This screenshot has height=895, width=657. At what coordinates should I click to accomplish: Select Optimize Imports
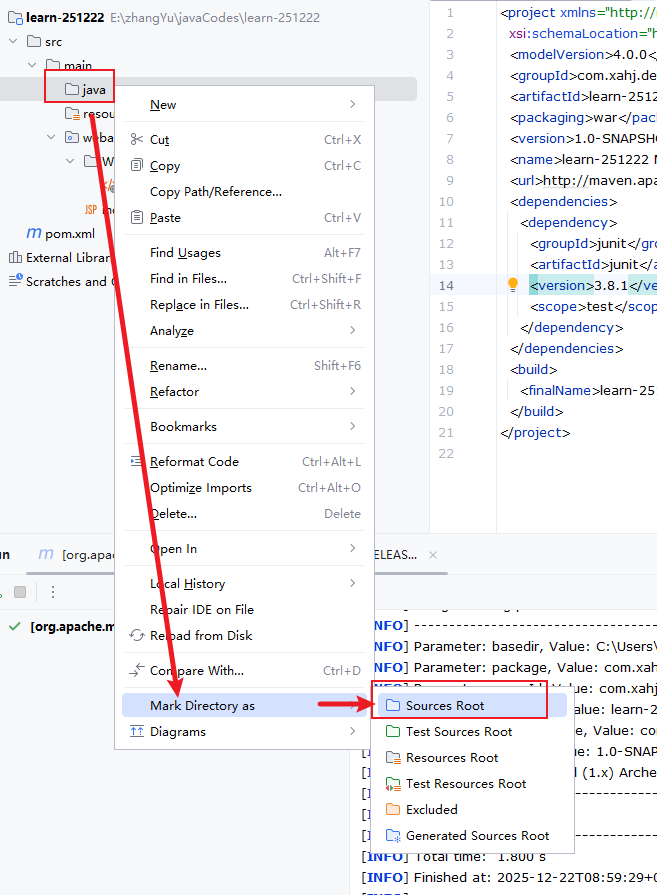[x=244, y=487]
